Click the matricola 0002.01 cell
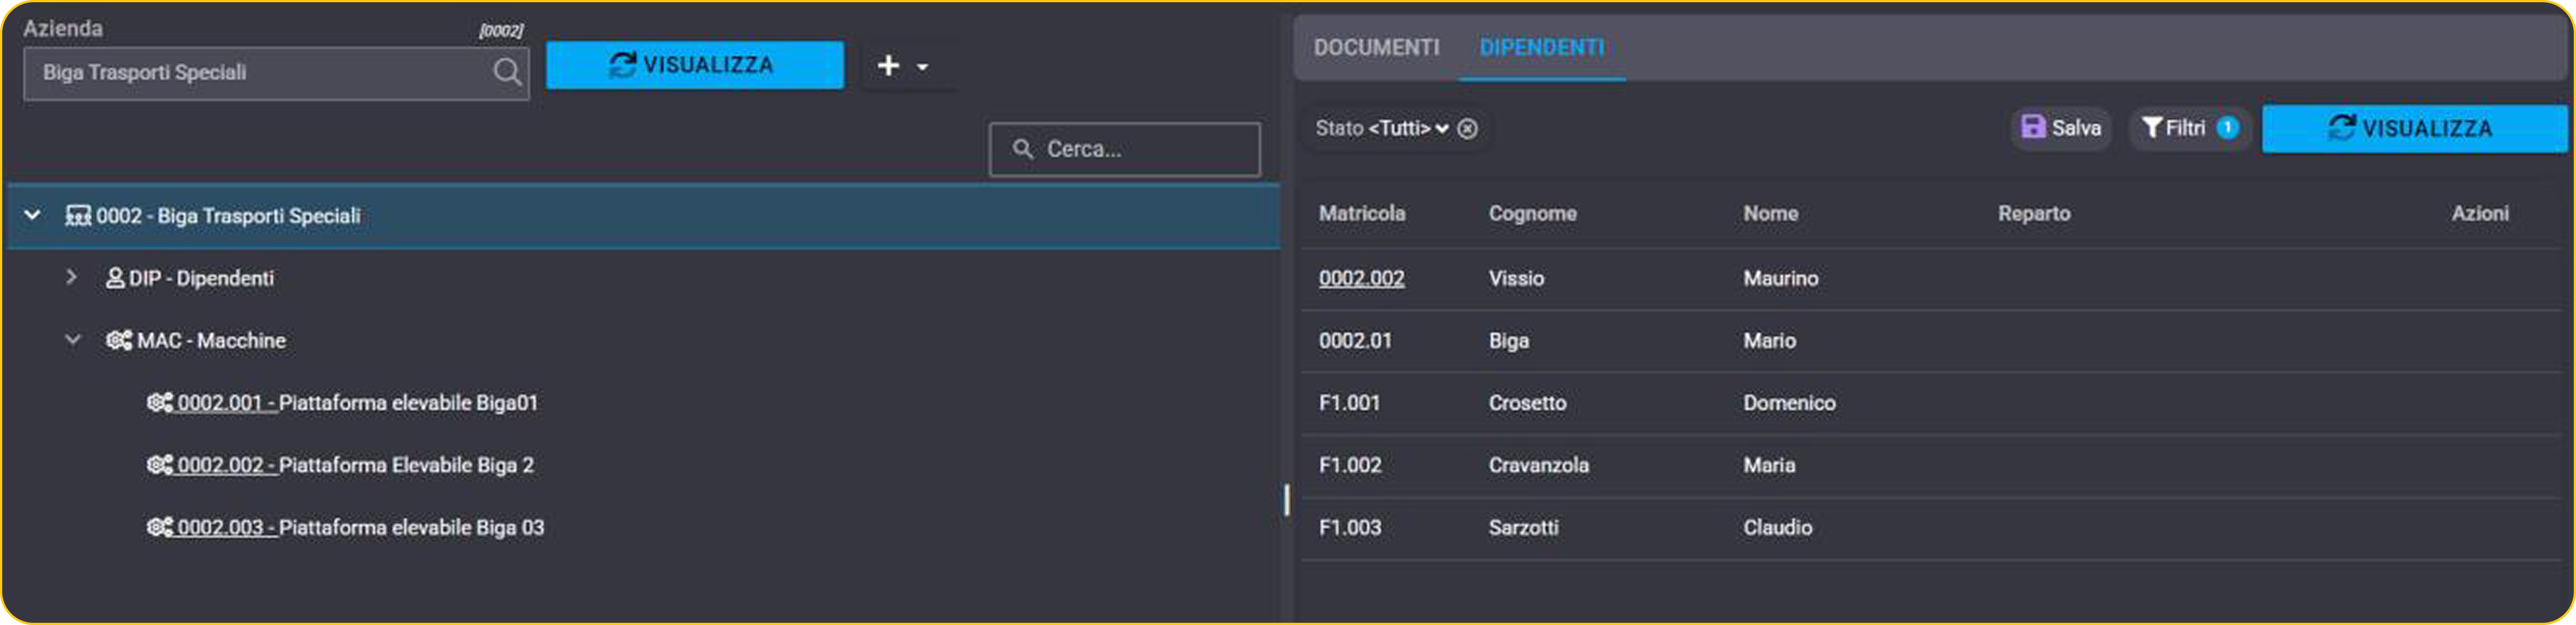This screenshot has width=2576, height=625. [x=1355, y=341]
